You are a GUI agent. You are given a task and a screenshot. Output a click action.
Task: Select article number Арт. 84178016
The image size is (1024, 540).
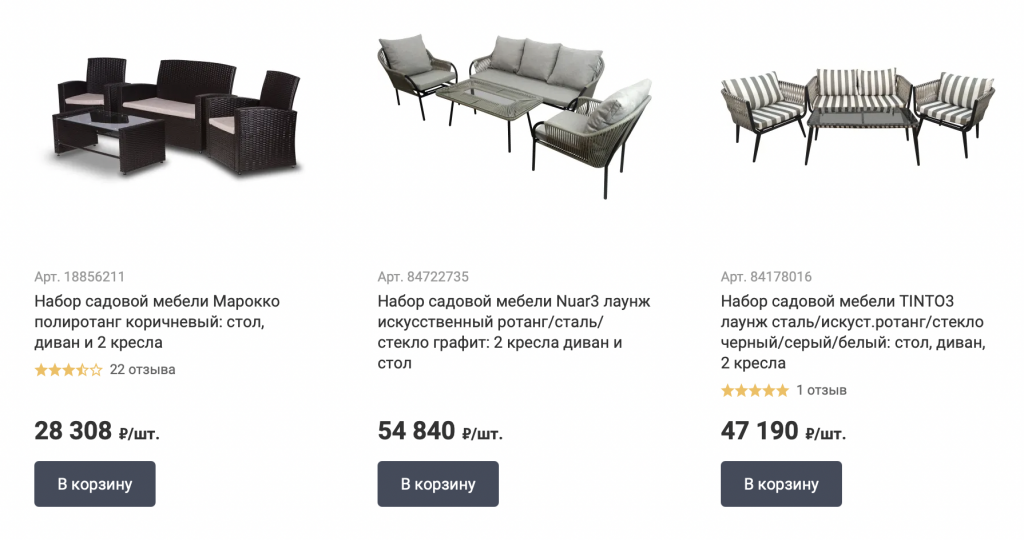click(x=766, y=277)
